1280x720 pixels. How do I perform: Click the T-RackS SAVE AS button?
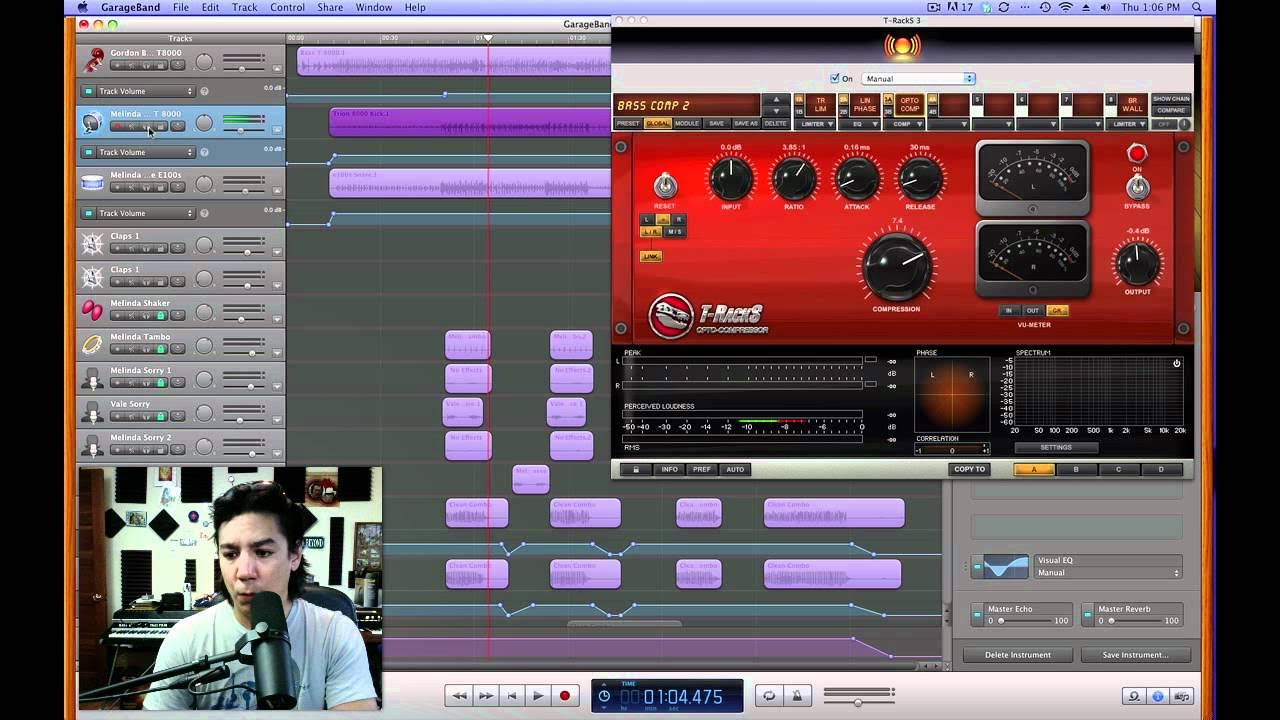tap(746, 124)
